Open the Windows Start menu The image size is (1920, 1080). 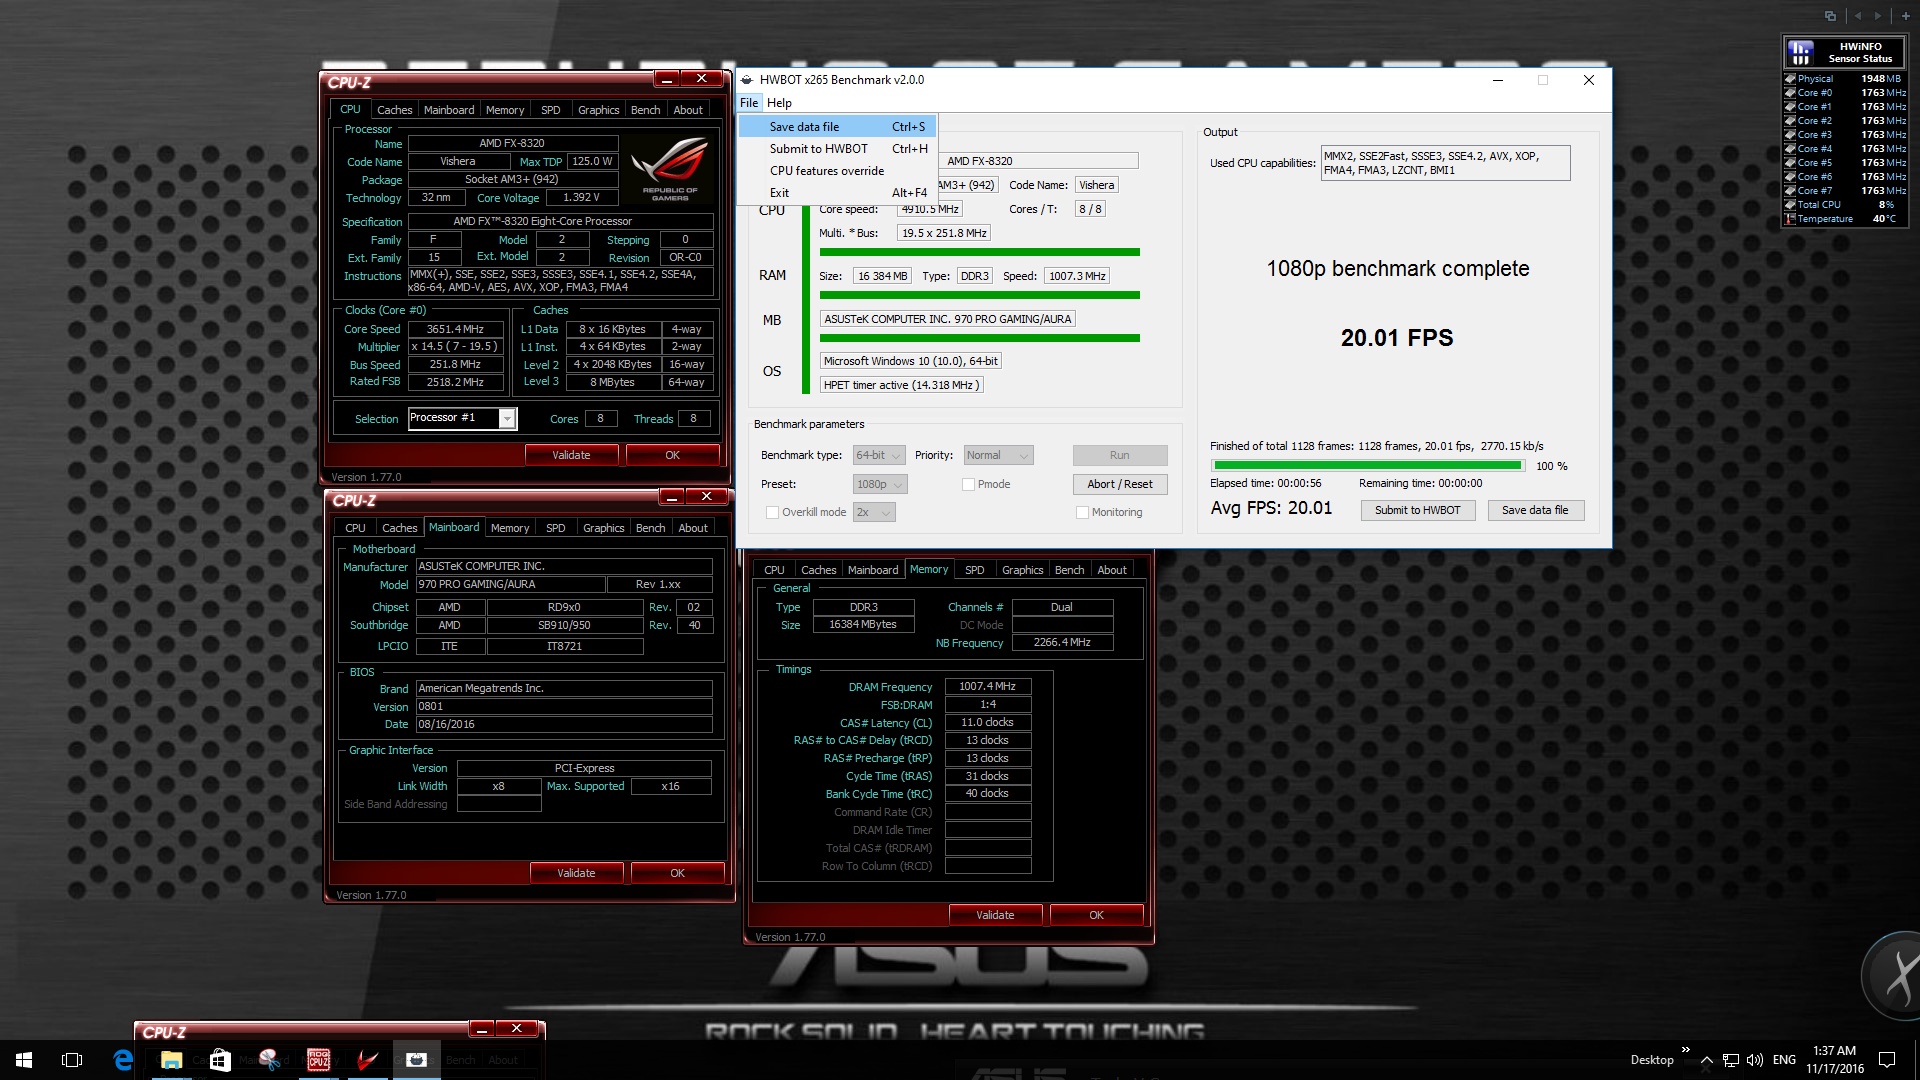coord(24,1060)
